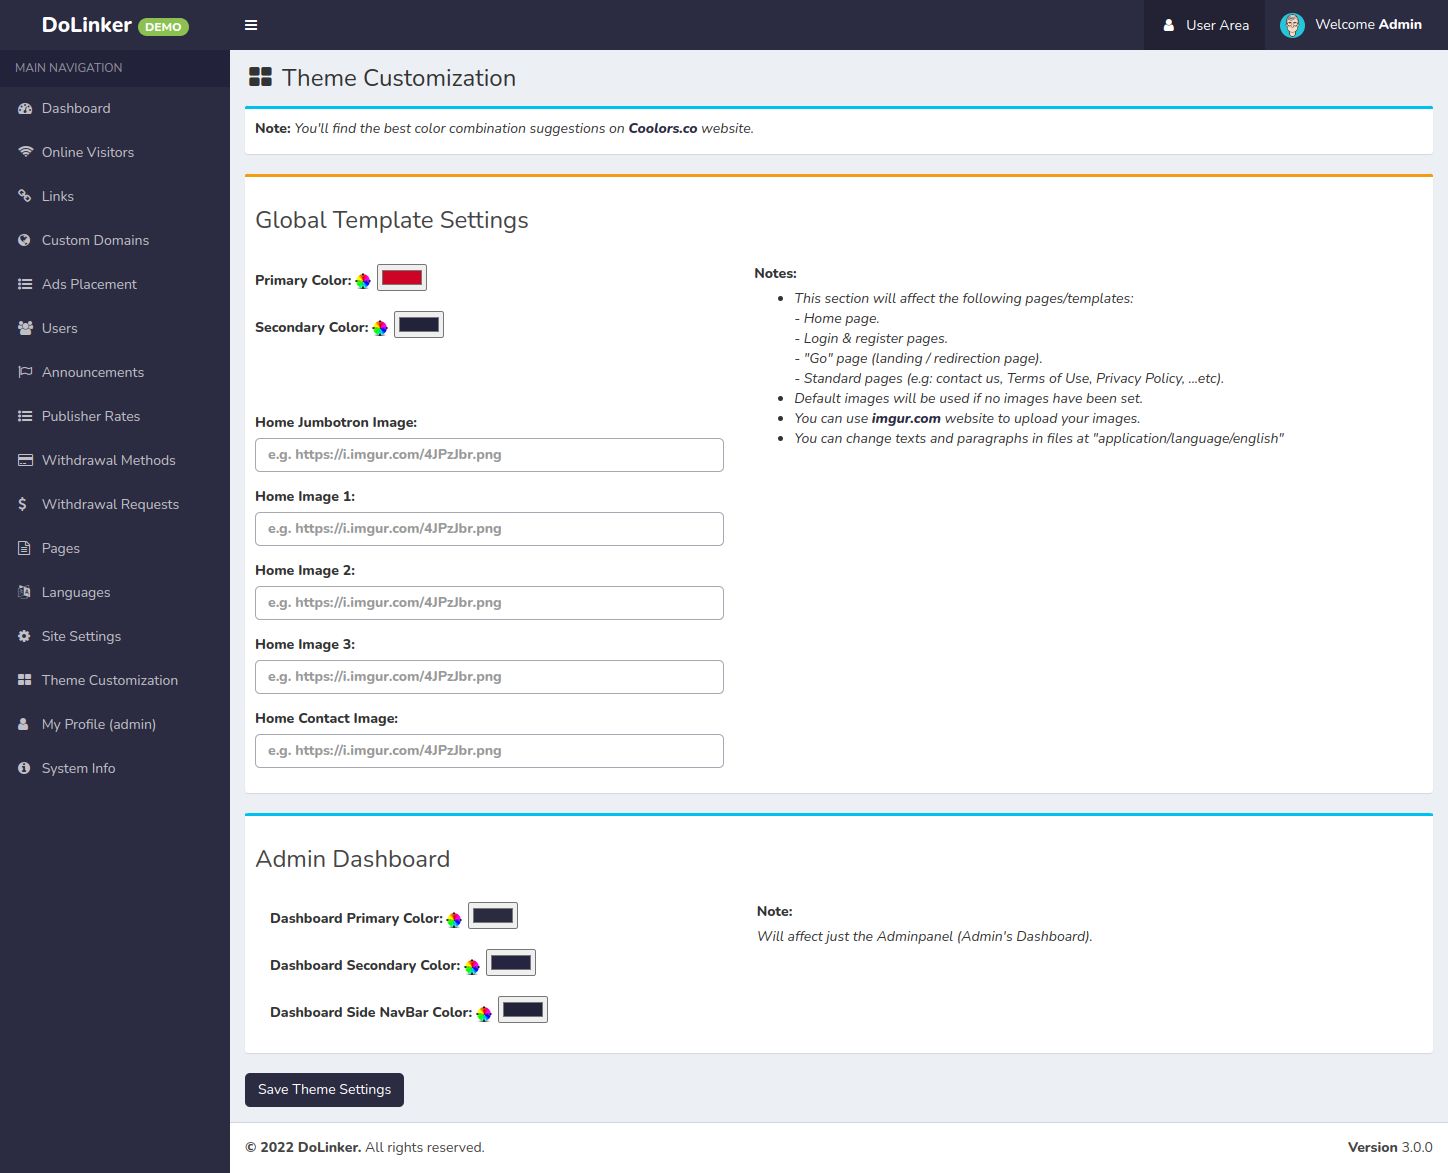Click the User Area button in header
The height and width of the screenshot is (1173, 1448).
[x=1204, y=25]
